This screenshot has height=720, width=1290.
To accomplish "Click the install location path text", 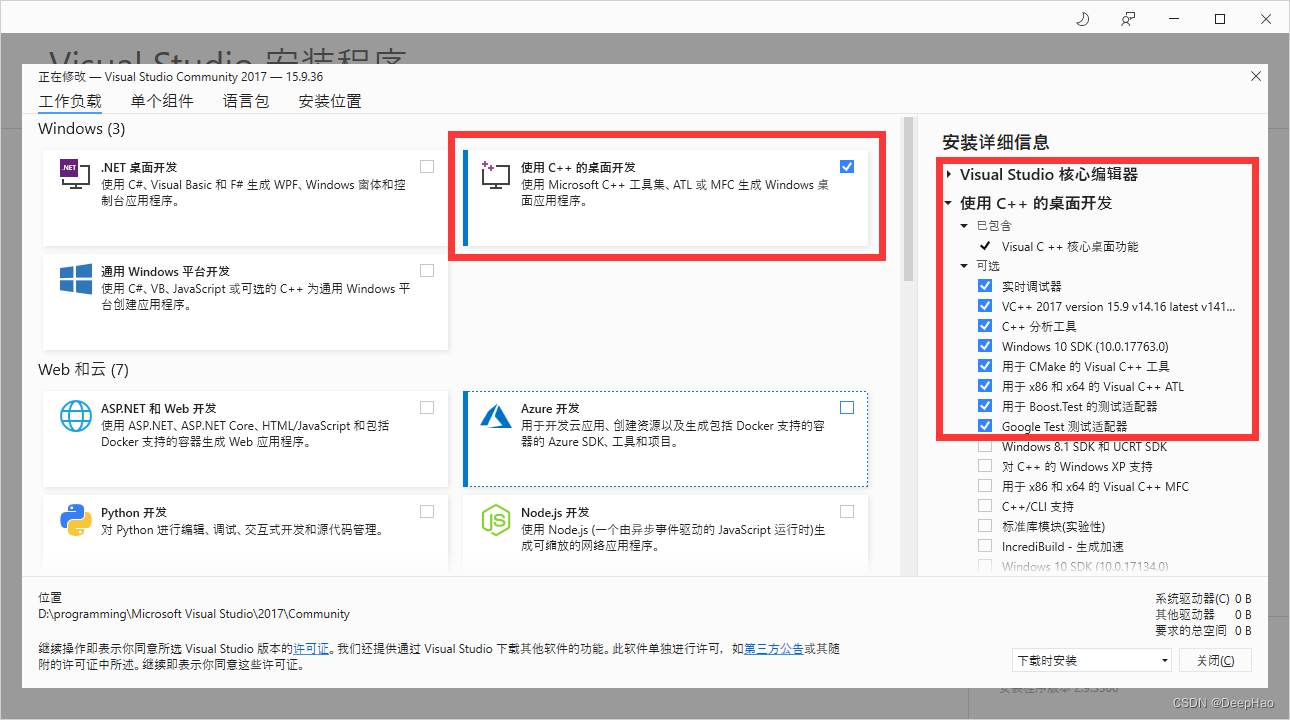I will pos(194,614).
